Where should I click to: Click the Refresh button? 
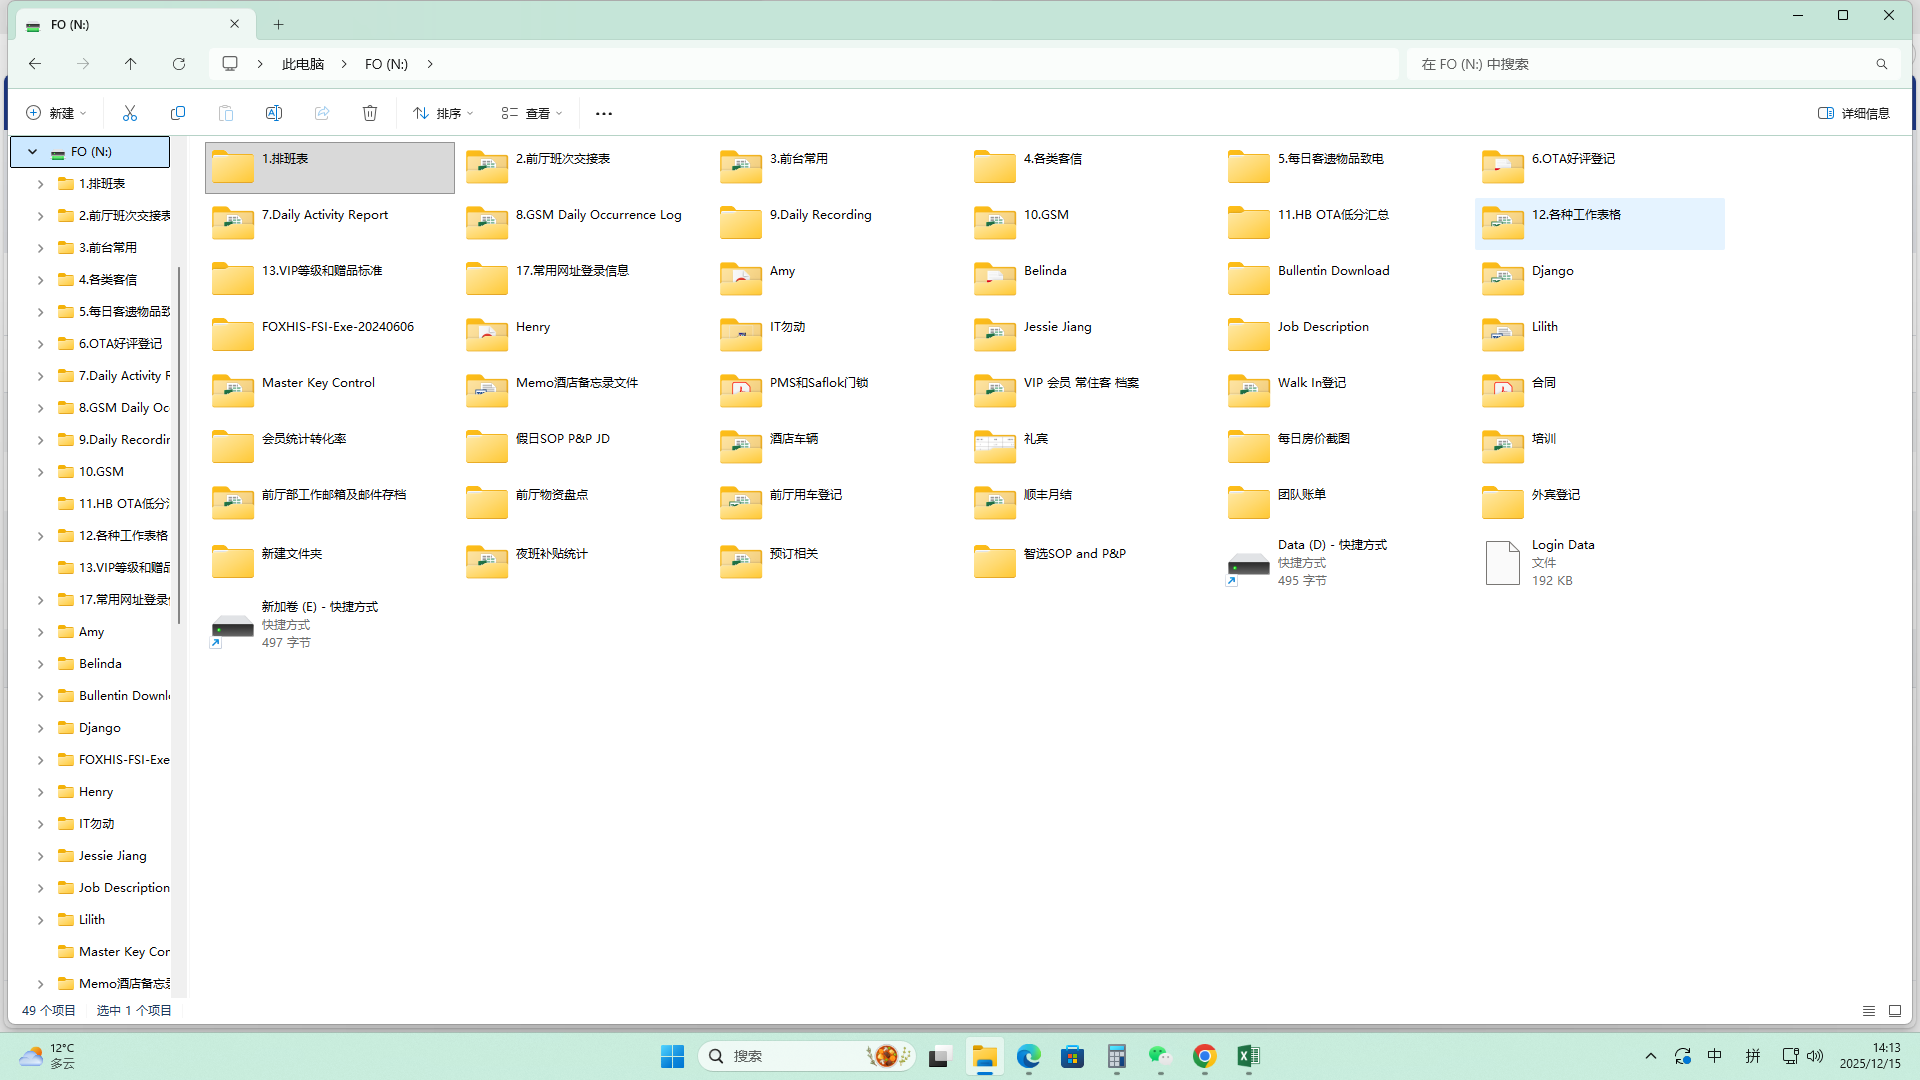tap(179, 64)
